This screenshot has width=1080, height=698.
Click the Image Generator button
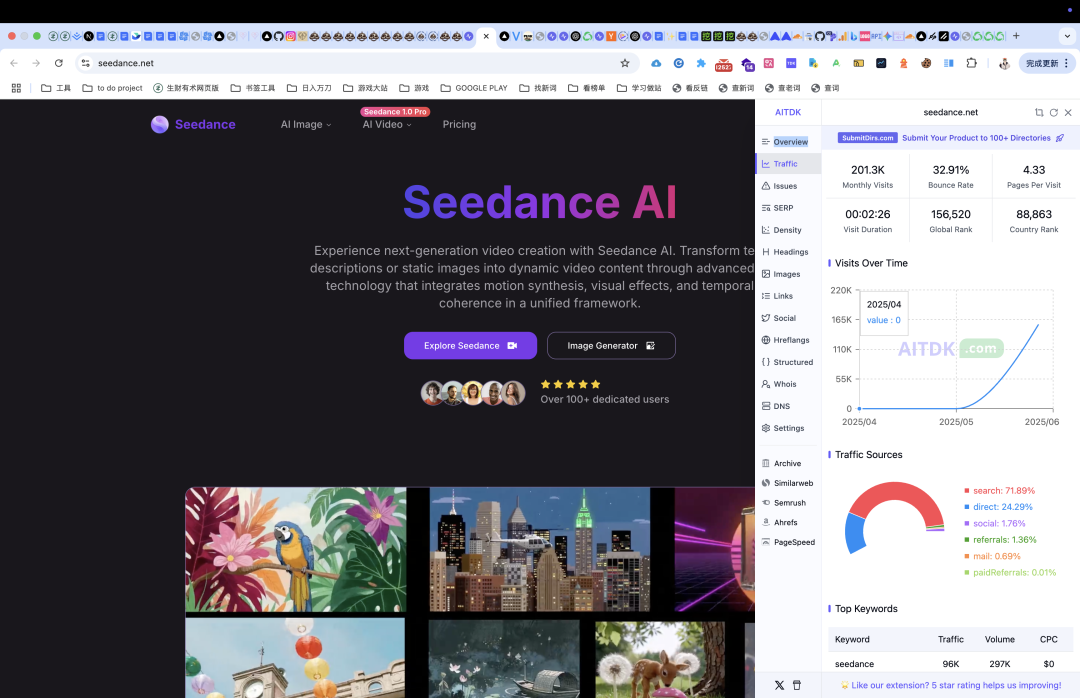[x=611, y=346]
